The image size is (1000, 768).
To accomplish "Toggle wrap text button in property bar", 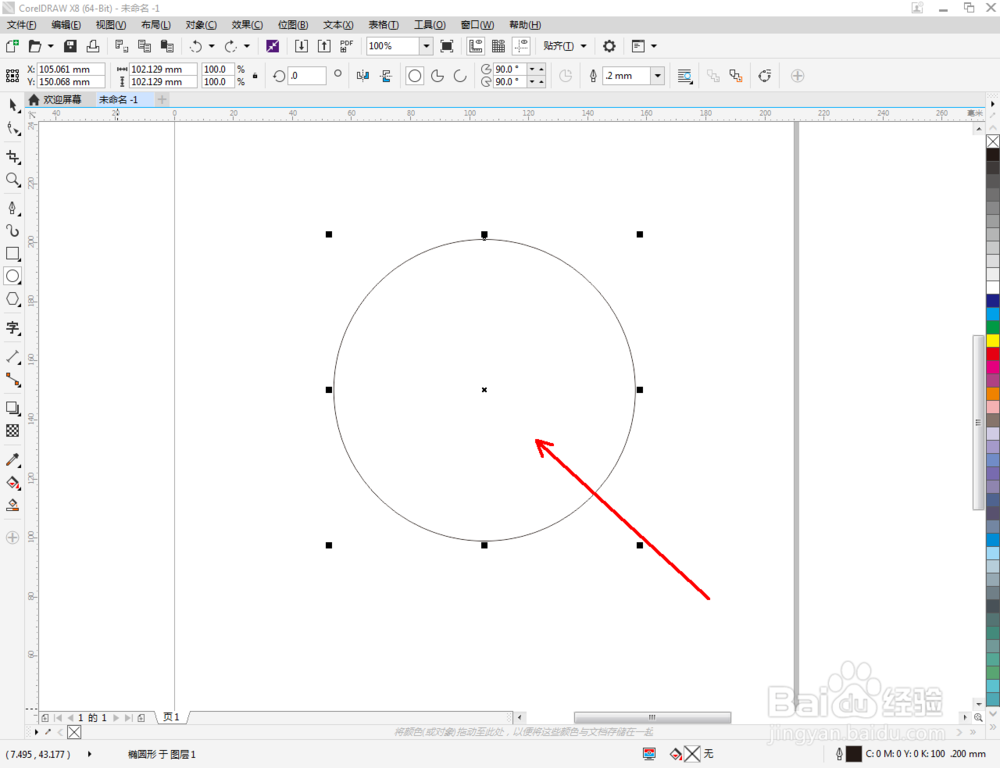I will click(685, 76).
